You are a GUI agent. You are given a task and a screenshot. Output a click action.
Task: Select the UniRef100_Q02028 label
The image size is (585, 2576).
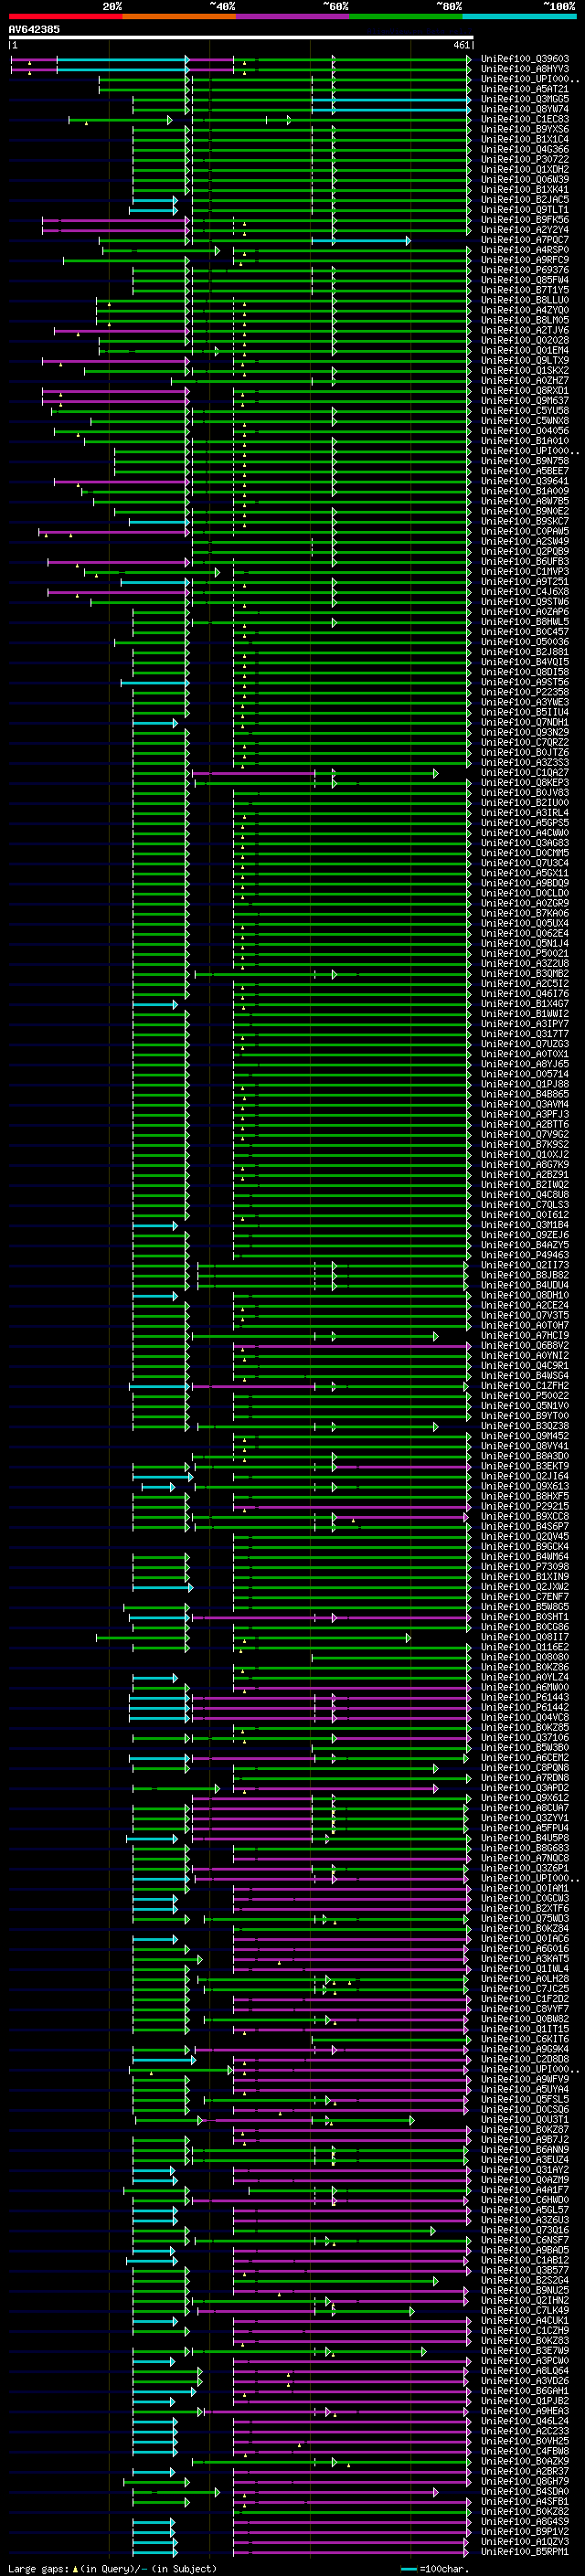click(525, 340)
